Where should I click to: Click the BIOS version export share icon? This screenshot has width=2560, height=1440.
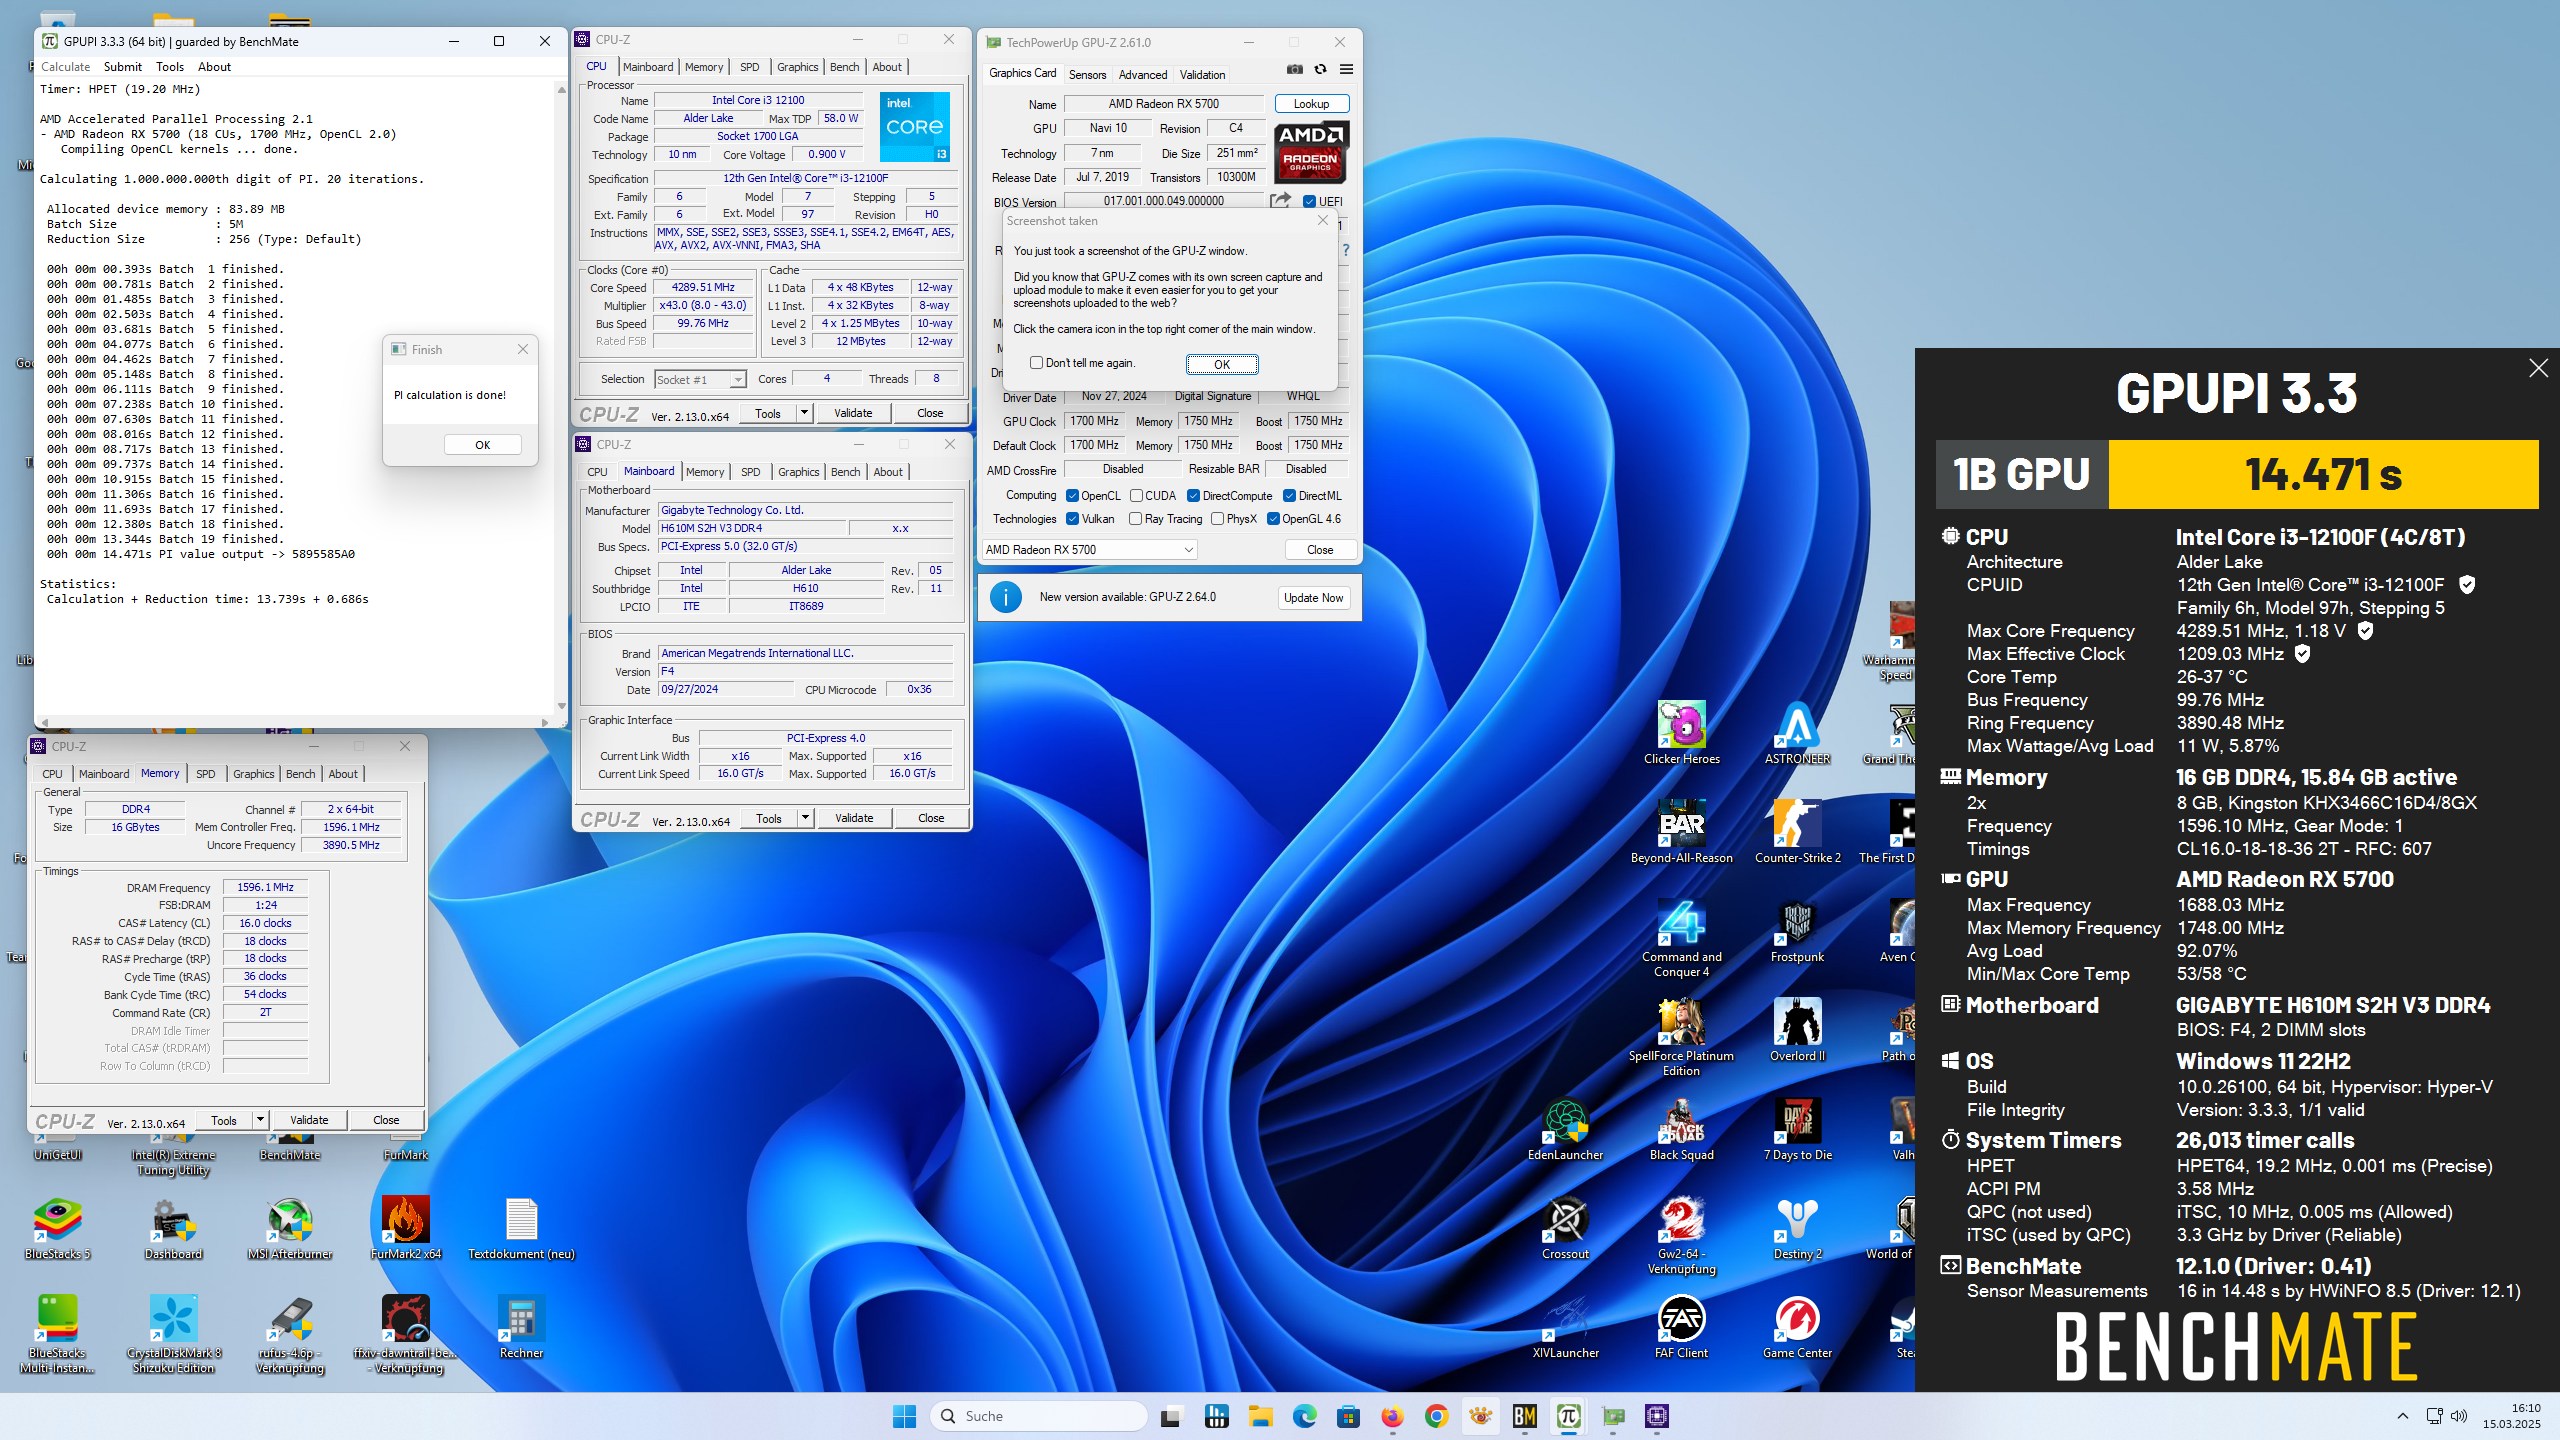point(1280,201)
